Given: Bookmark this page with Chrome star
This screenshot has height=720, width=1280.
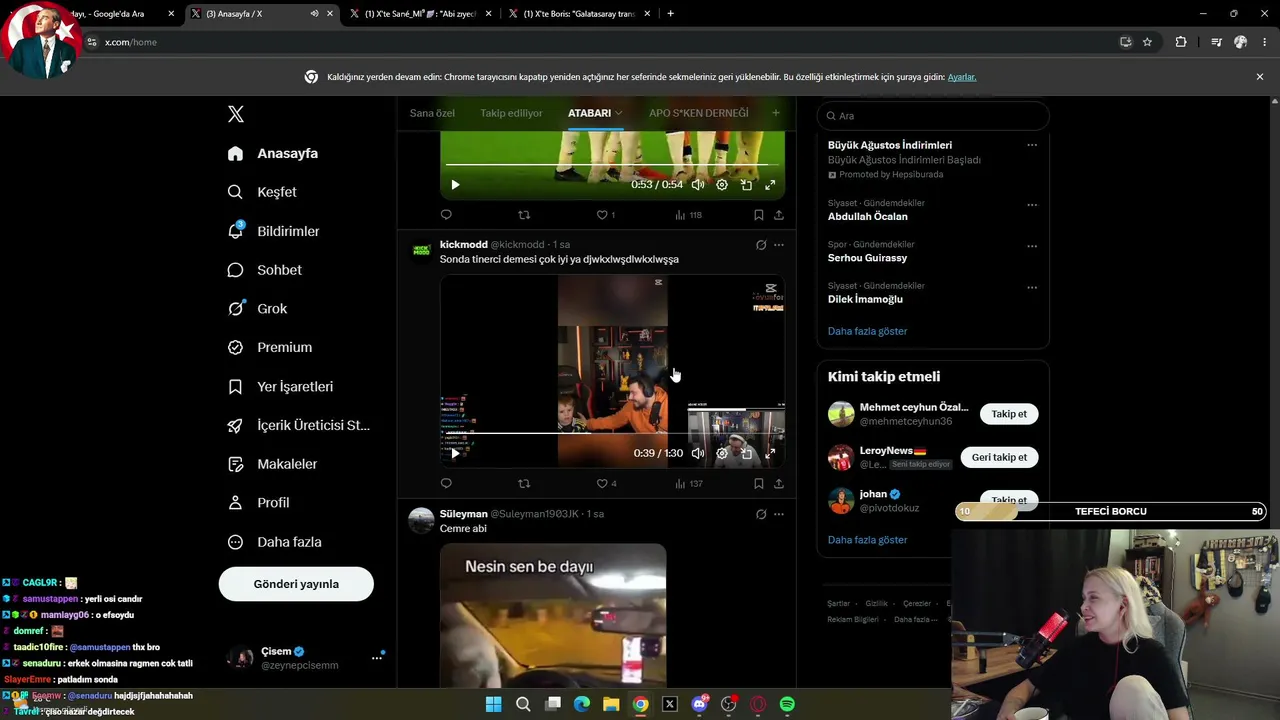Looking at the screenshot, I should click(1147, 42).
